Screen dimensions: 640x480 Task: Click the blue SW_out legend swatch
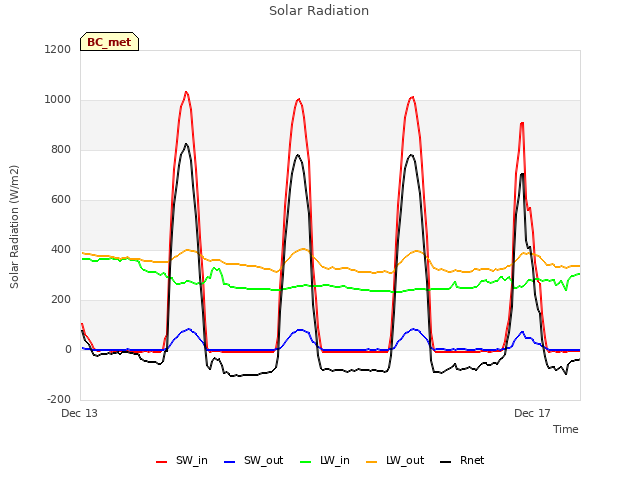point(230,462)
